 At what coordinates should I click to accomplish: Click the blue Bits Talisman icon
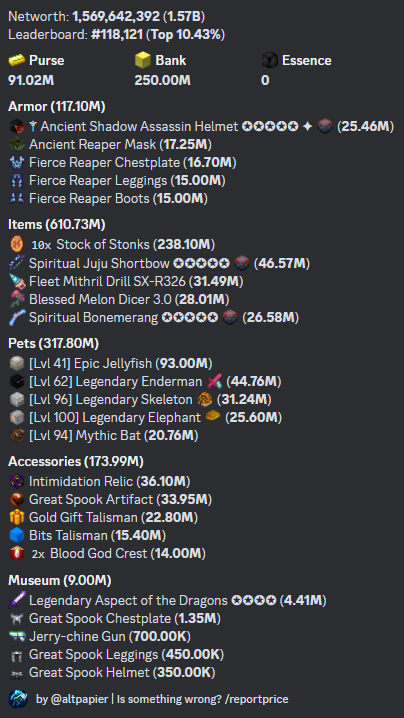click(16, 535)
